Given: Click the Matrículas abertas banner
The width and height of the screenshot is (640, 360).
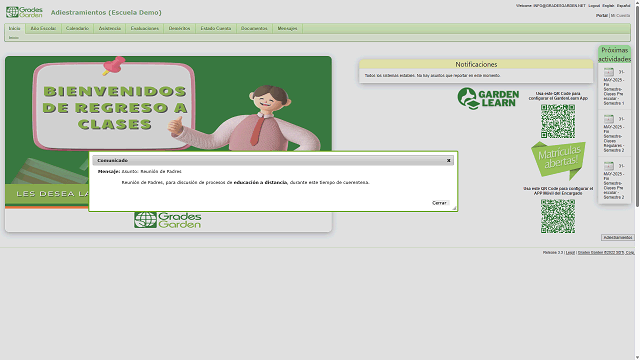Looking at the screenshot, I should 558,160.
